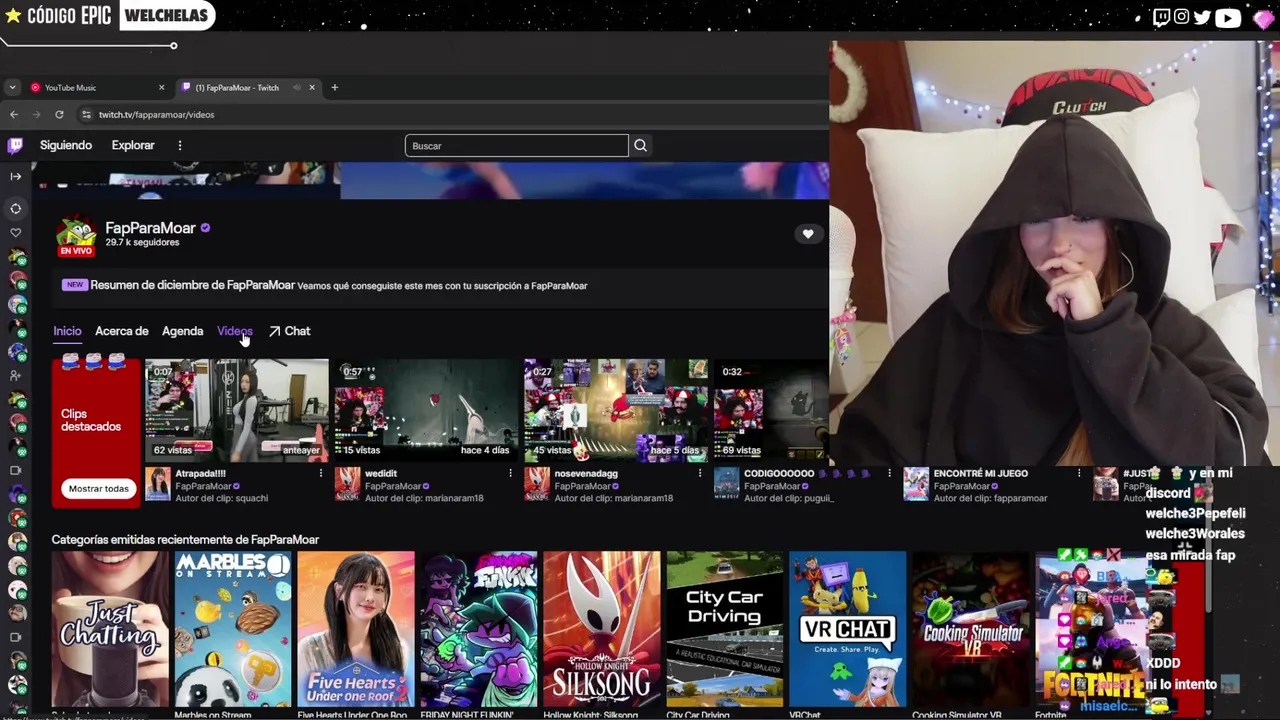Image resolution: width=1280 pixels, height=720 pixels.
Task: Open followed channels heart icon in sidebar
Action: (15, 233)
